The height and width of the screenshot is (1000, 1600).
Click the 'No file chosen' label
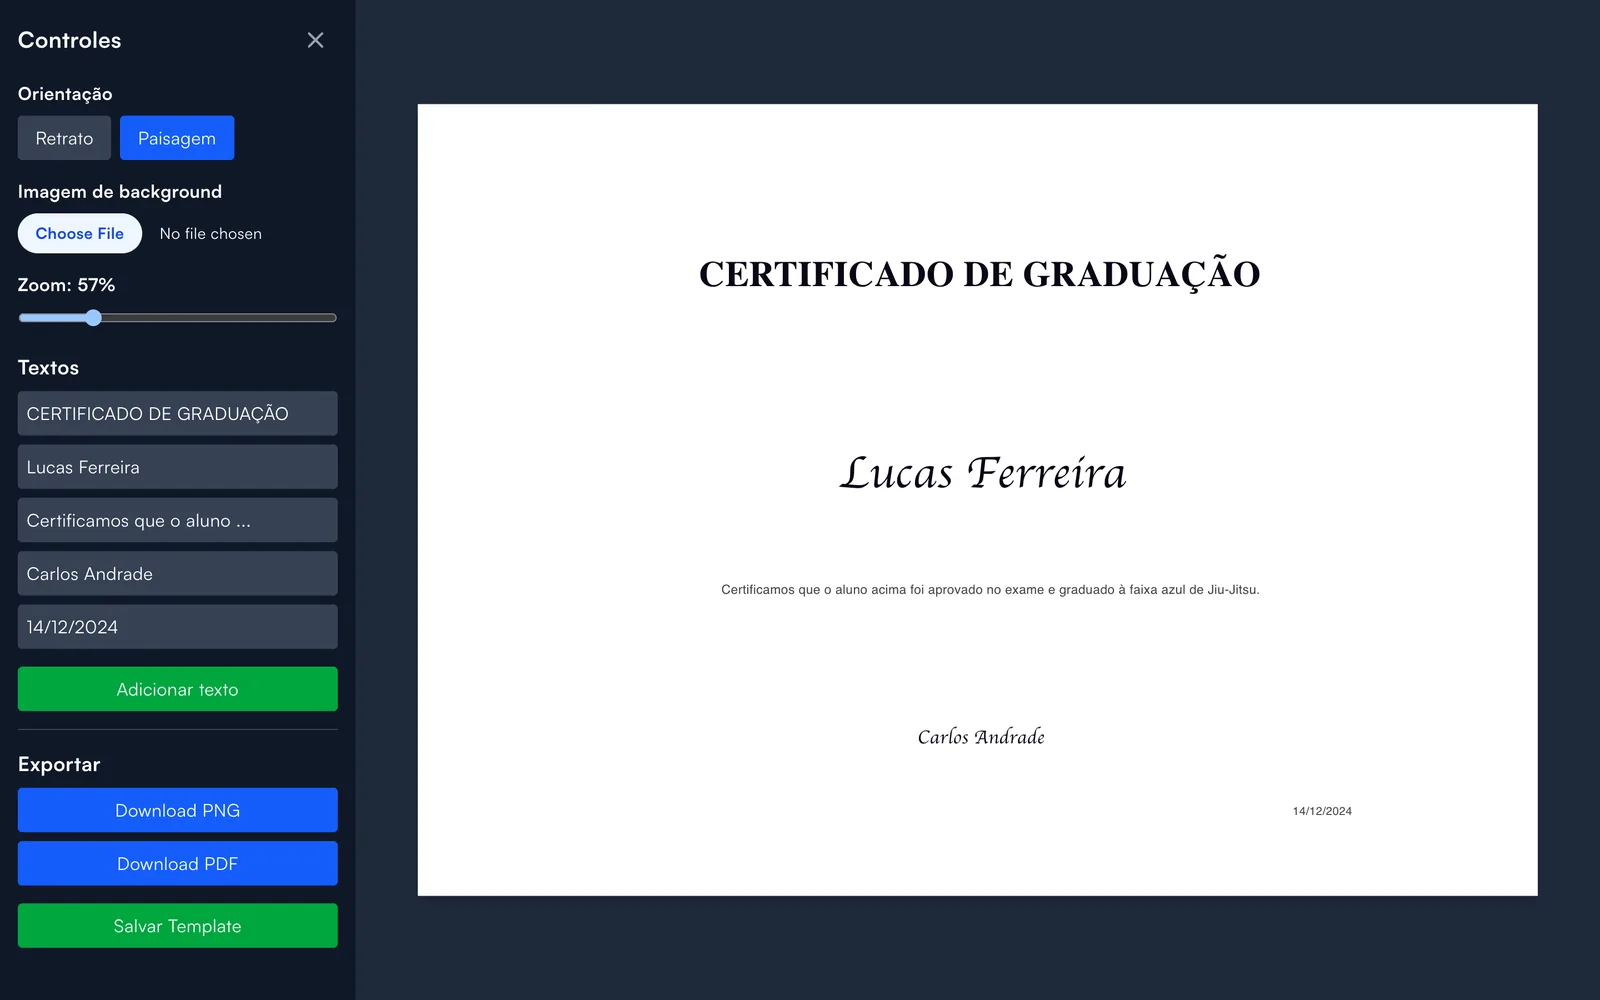pos(211,233)
